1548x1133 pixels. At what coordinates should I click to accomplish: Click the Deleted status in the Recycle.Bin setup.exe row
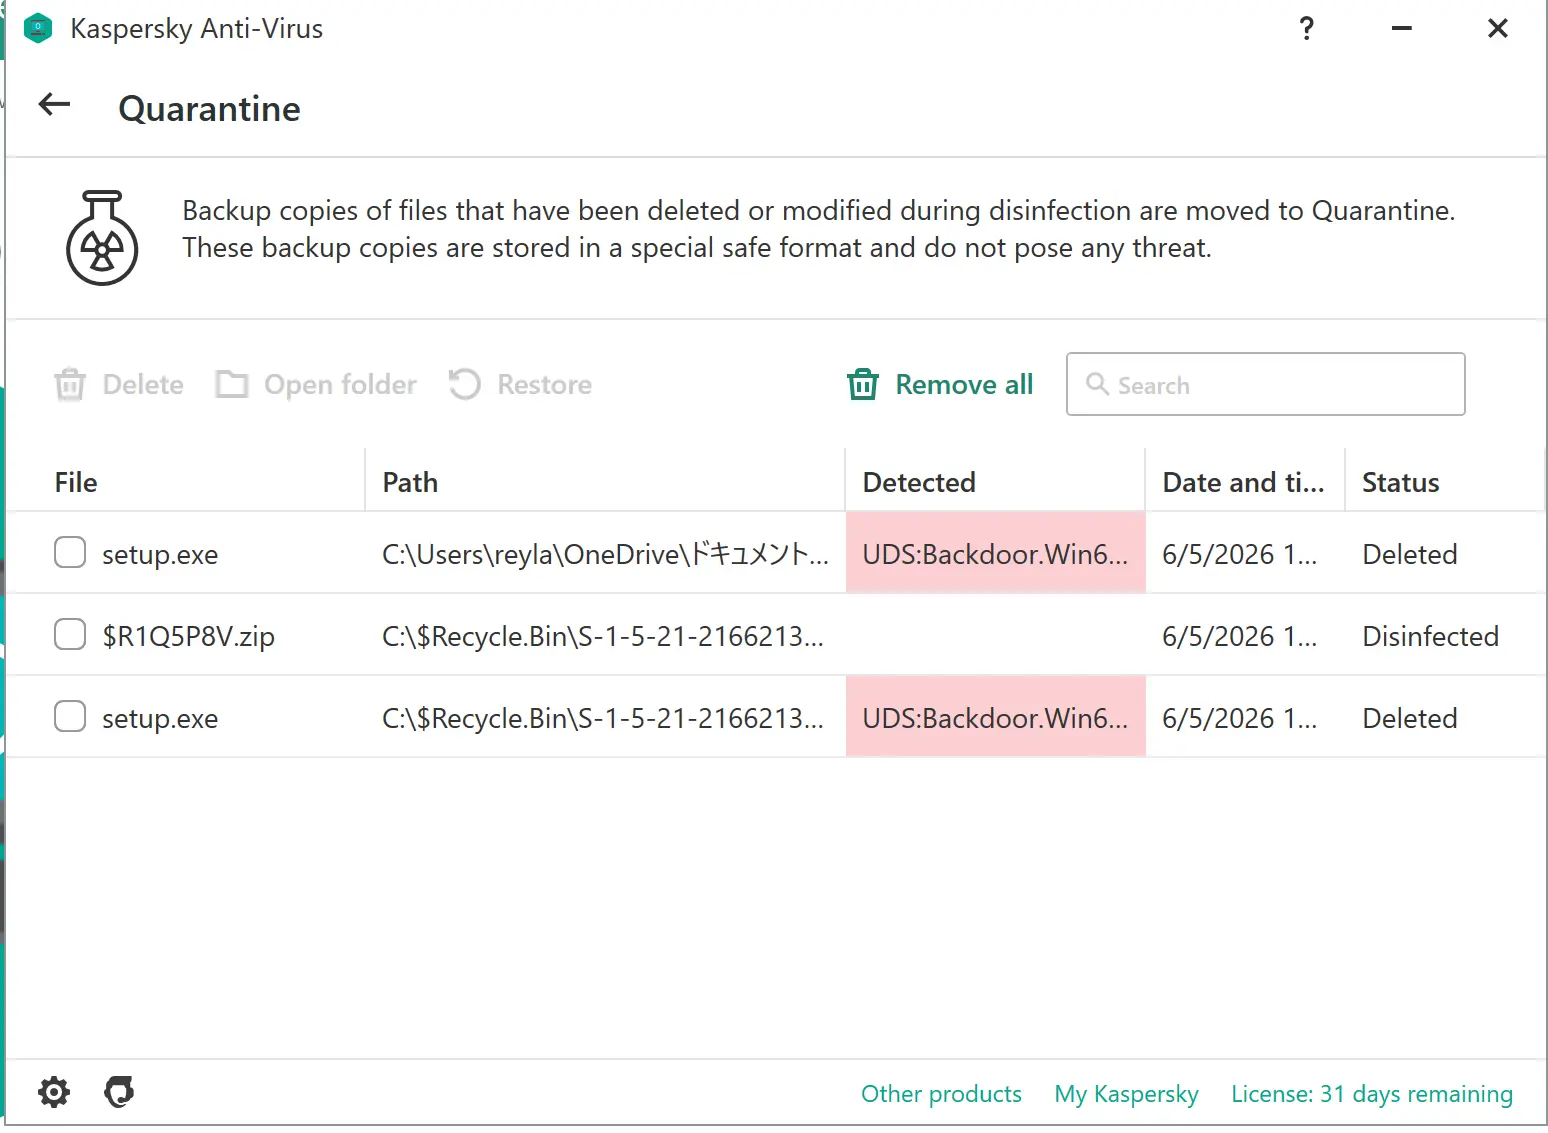[x=1409, y=718]
